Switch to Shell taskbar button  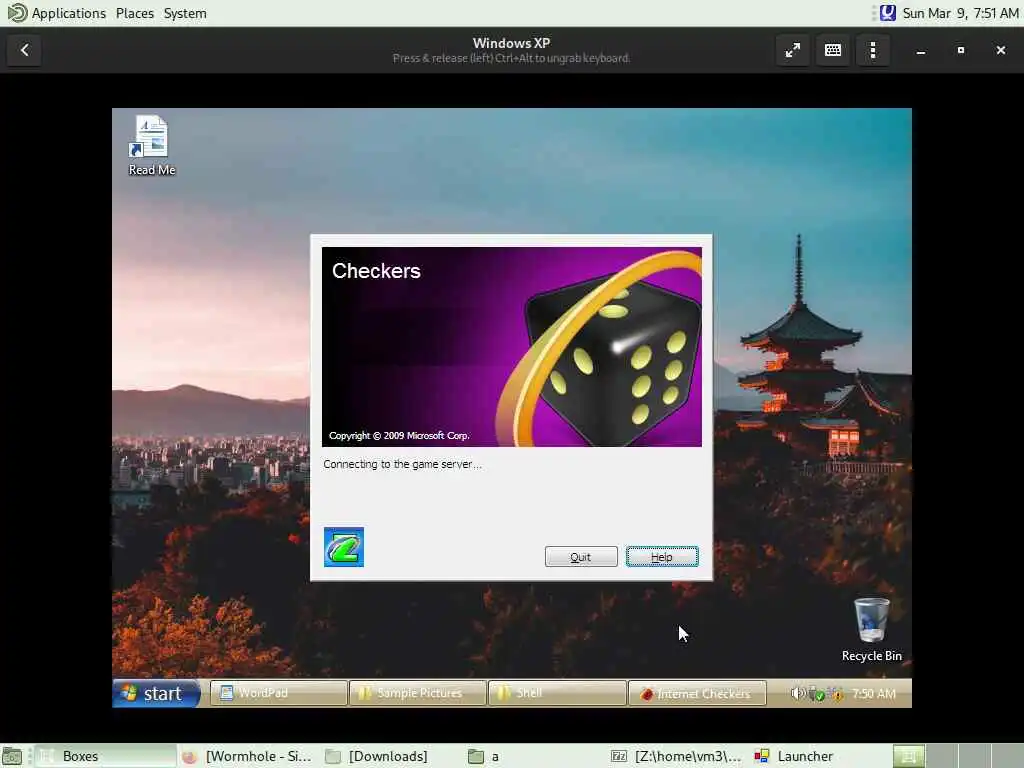[557, 693]
